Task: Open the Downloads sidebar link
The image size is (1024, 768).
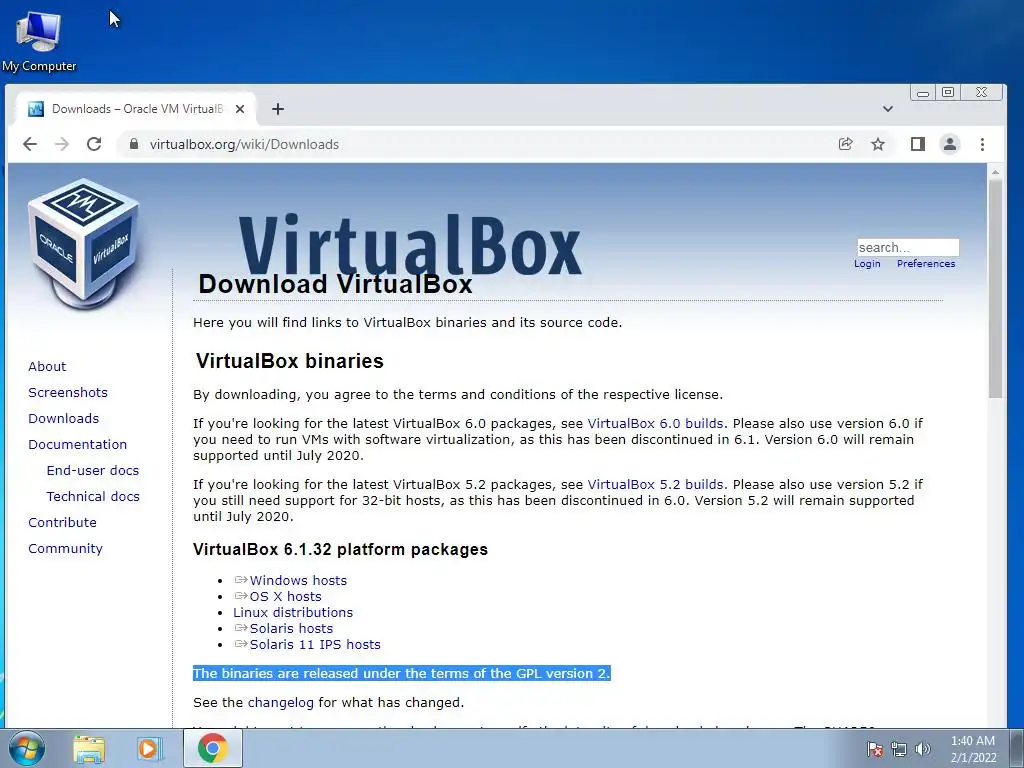Action: 63,419
